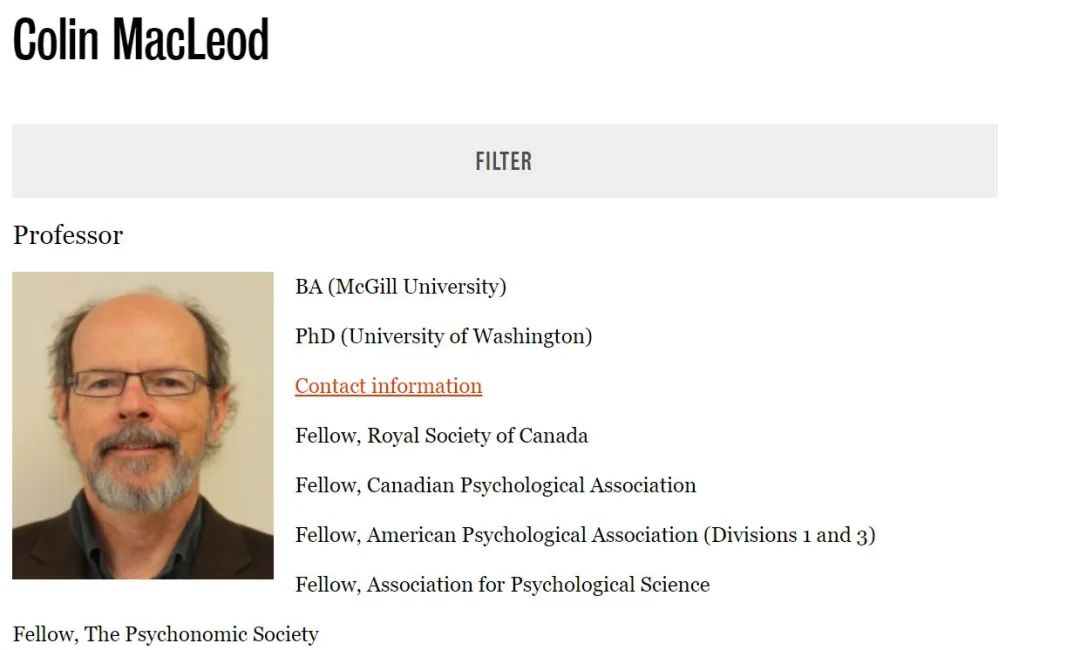
Task: Click the "University of Washington" text
Action: pyautogui.click(x=466, y=336)
